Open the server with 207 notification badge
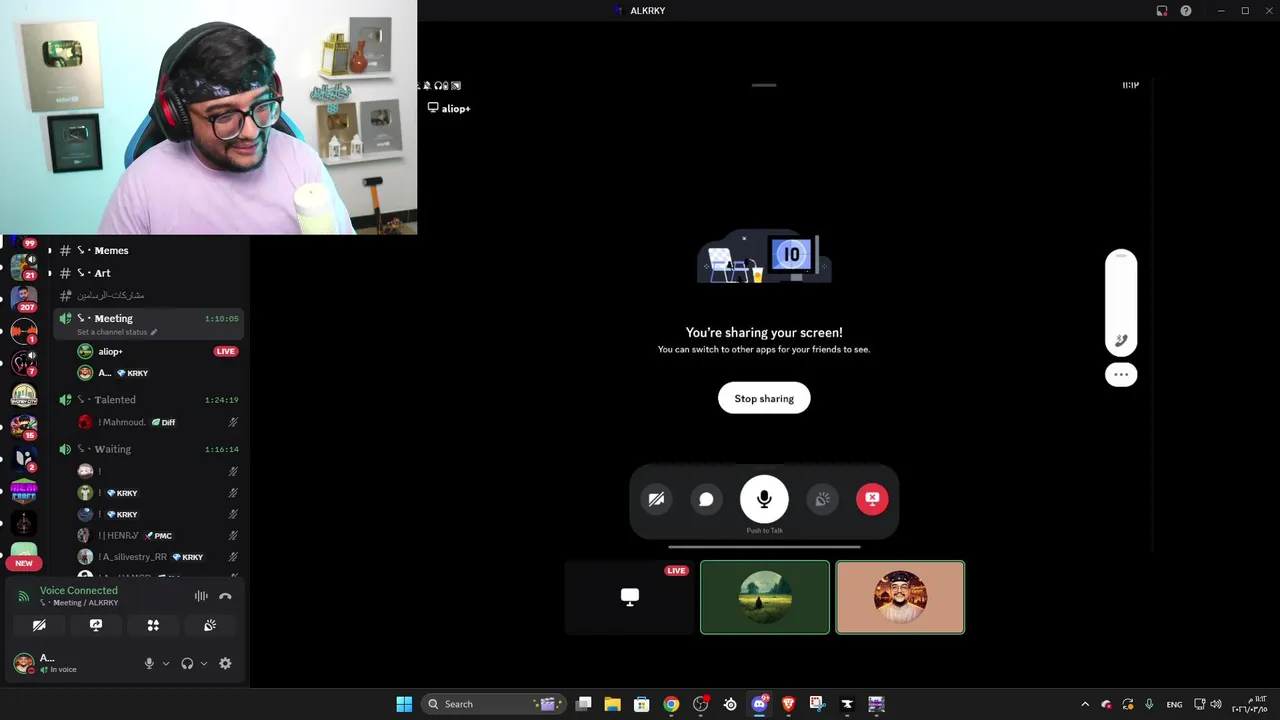The width and height of the screenshot is (1280, 720). (24, 299)
